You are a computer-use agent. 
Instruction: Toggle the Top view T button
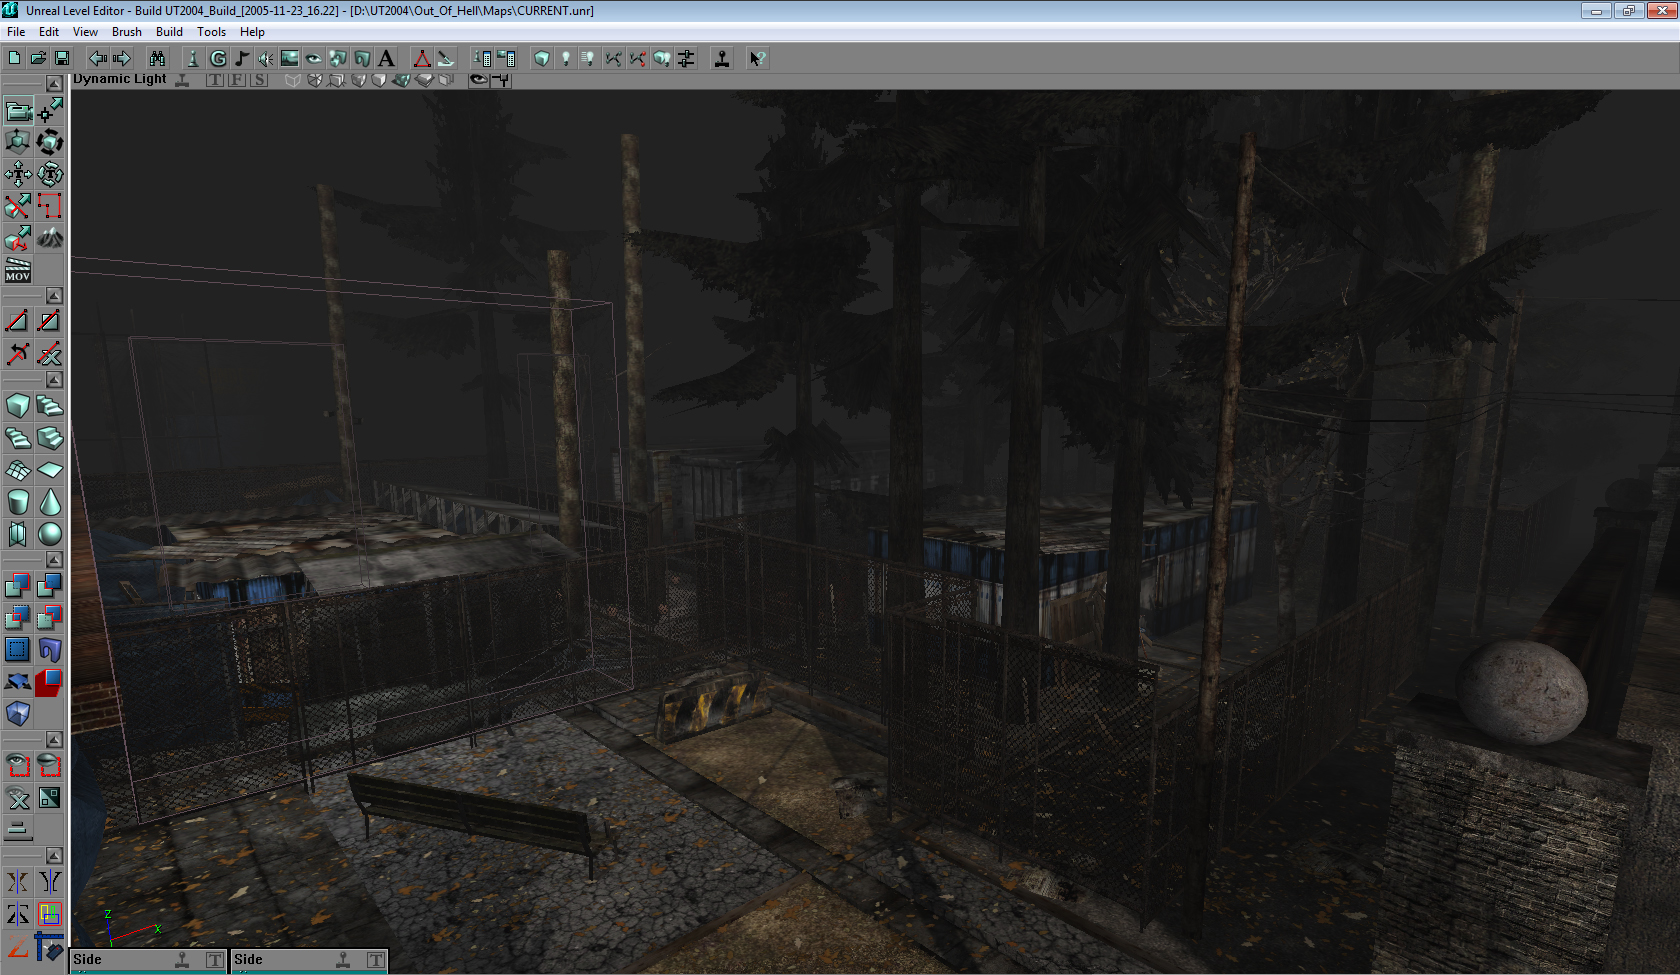click(215, 80)
